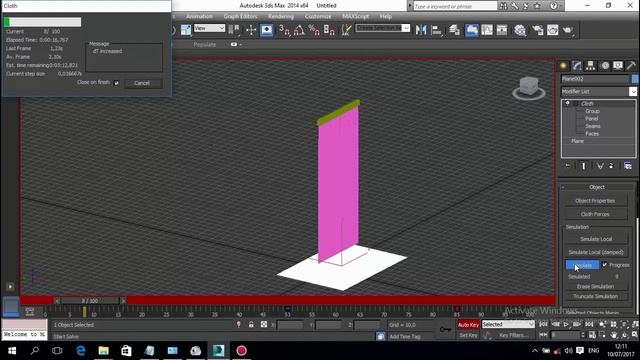640x360 pixels.
Task: Open the Customize menu
Action: (x=318, y=16)
